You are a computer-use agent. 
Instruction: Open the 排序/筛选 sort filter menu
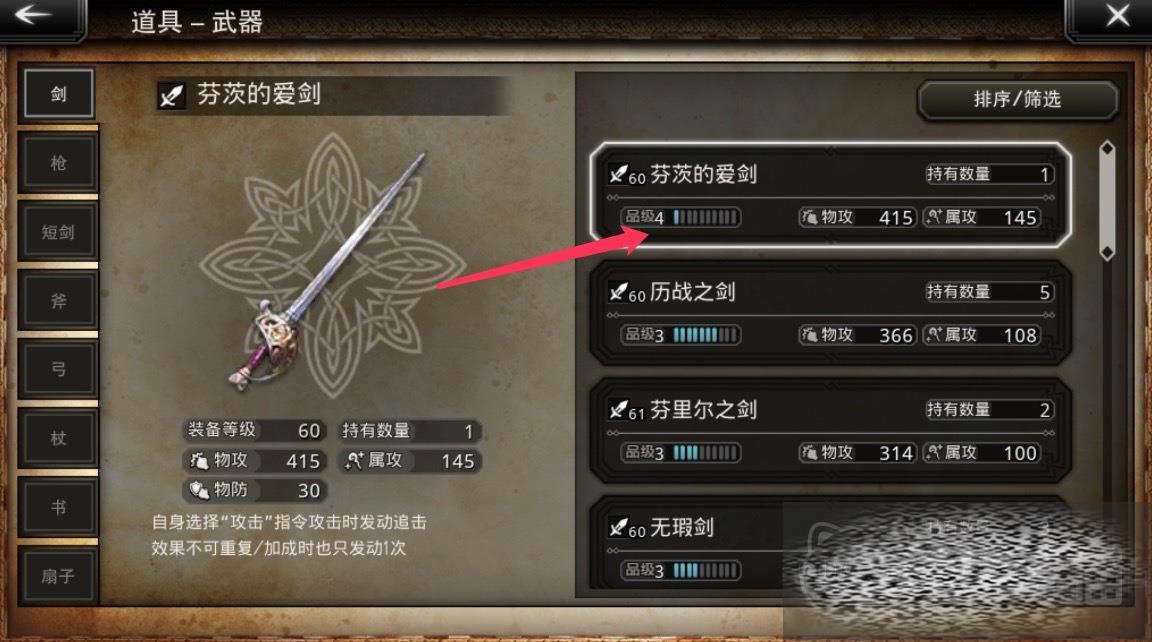[x=1018, y=99]
